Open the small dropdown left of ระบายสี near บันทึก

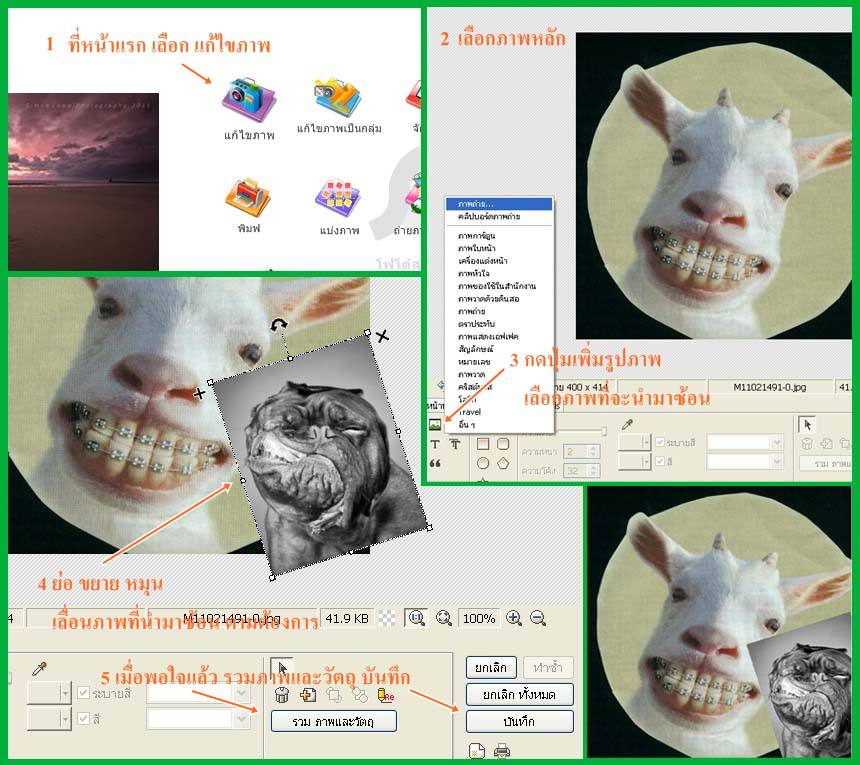pos(49,693)
